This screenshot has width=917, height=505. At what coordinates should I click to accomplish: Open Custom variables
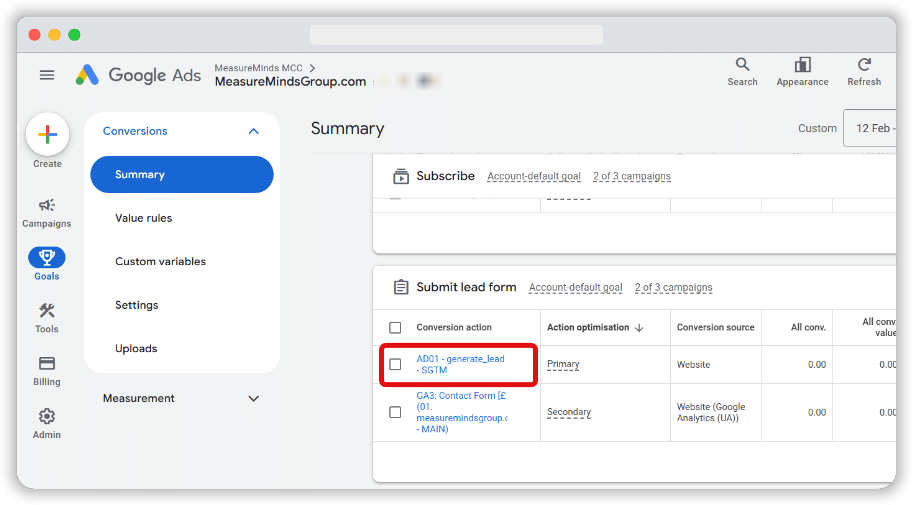160,261
